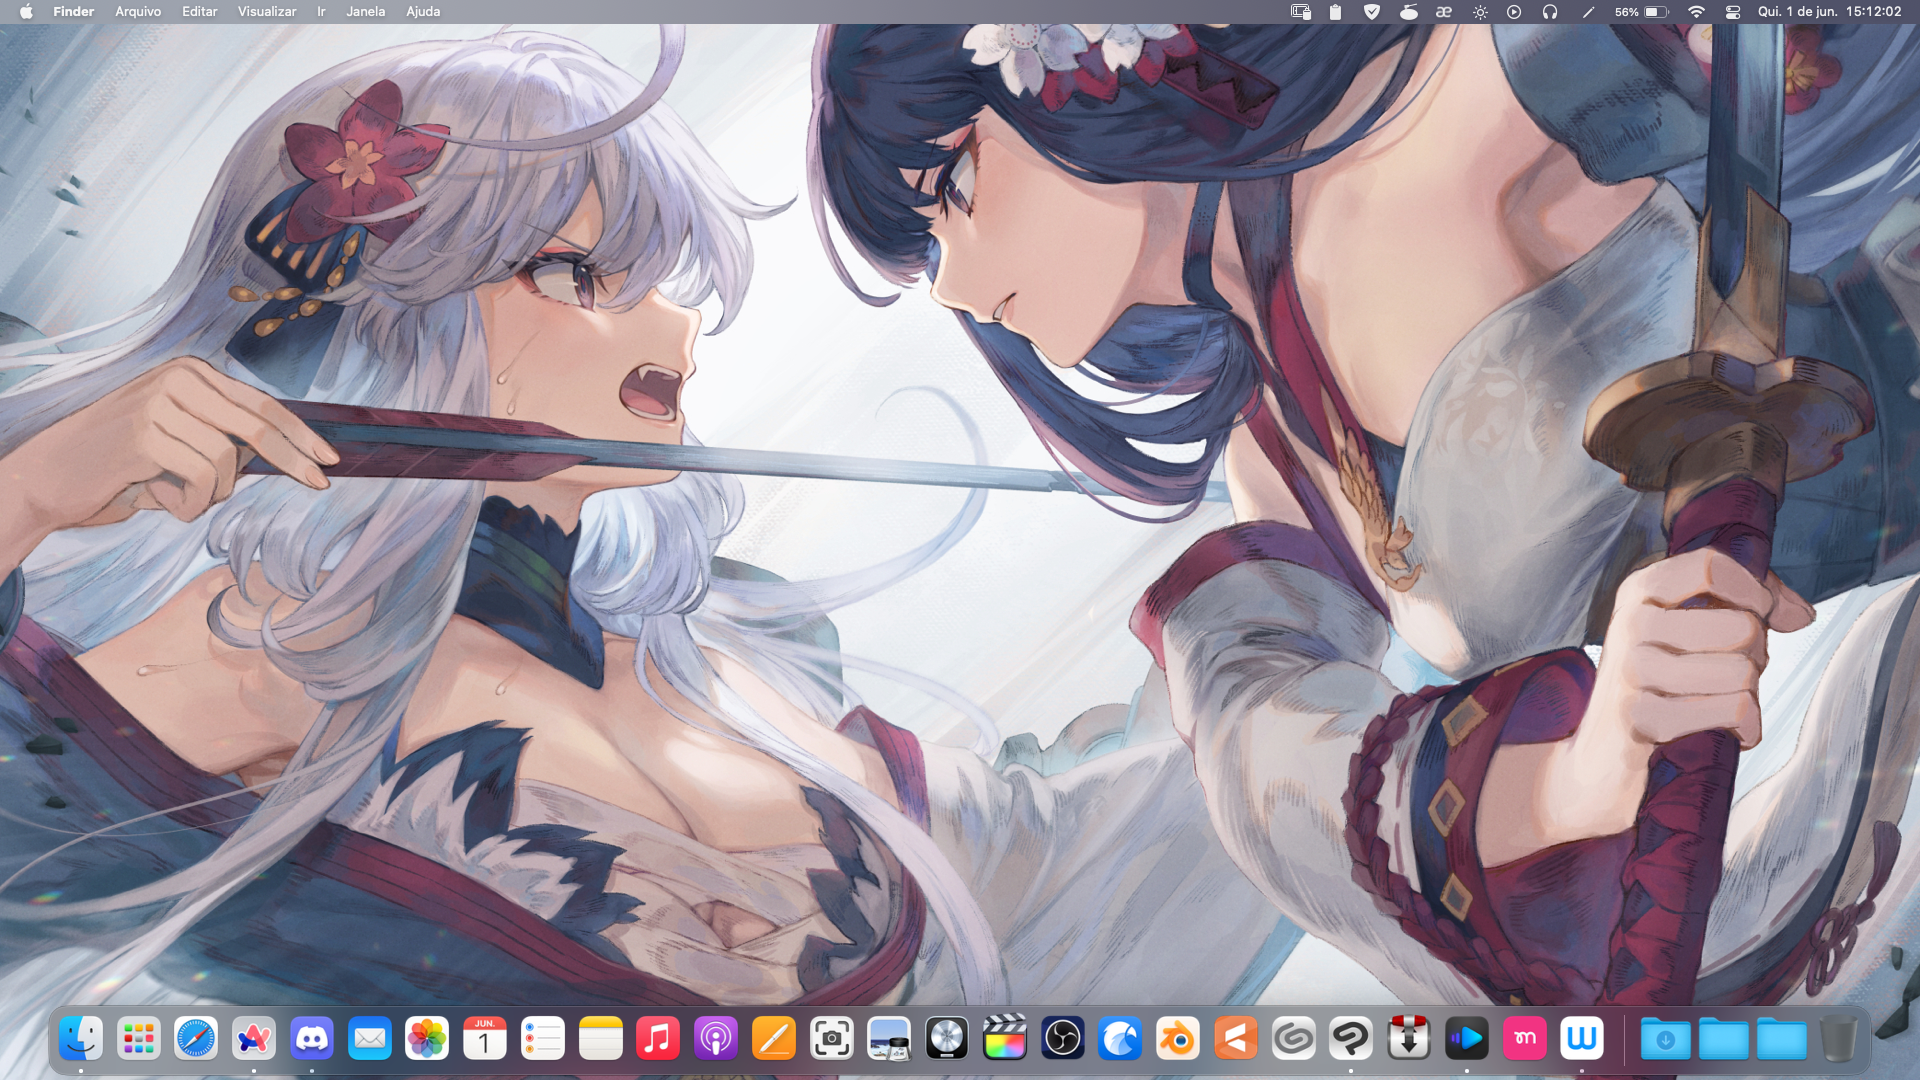The width and height of the screenshot is (1920, 1080).
Task: Click the date and clock display
Action: coord(1829,12)
